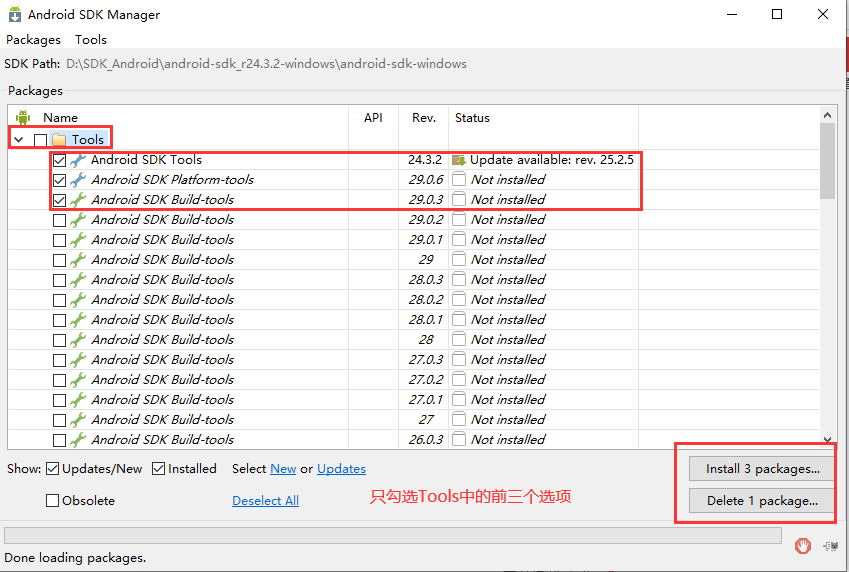
Task: Click the not-installed status icon for rev 29.0.1
Action: click(x=459, y=239)
